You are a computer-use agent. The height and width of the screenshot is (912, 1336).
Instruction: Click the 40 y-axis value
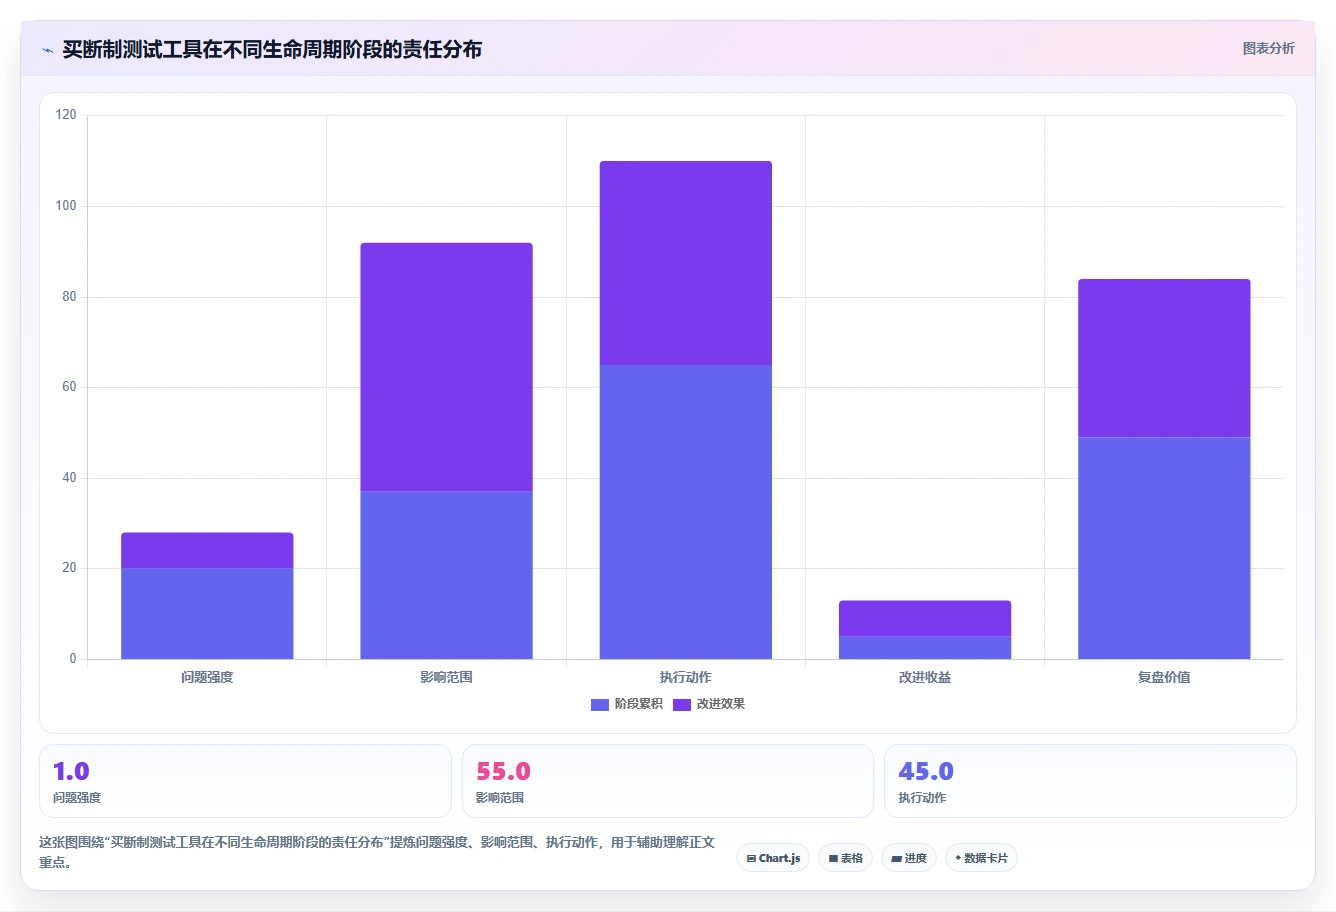tap(69, 478)
